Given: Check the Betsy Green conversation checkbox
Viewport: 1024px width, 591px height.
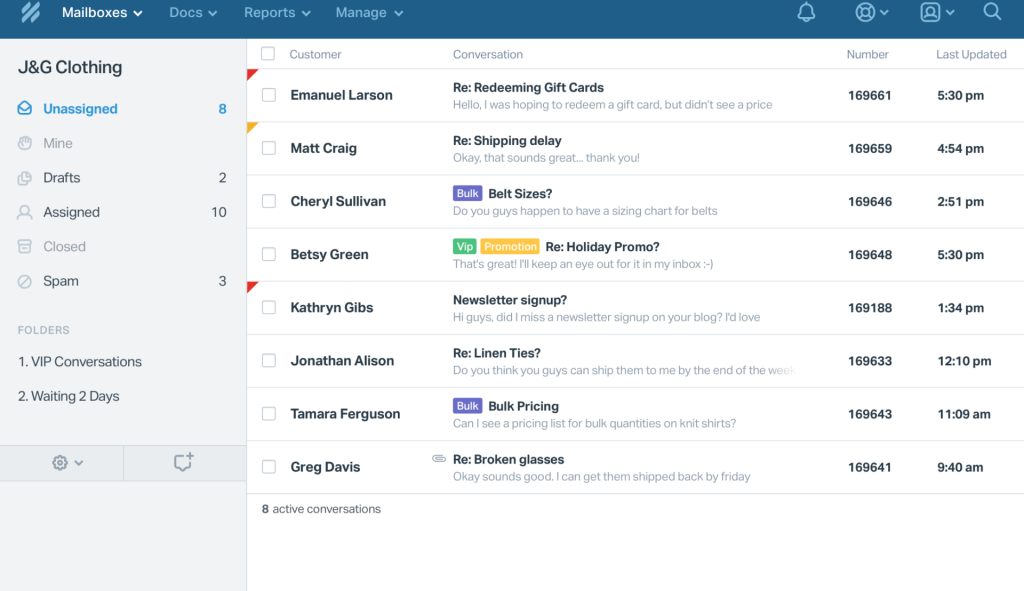Looking at the screenshot, I should point(268,254).
